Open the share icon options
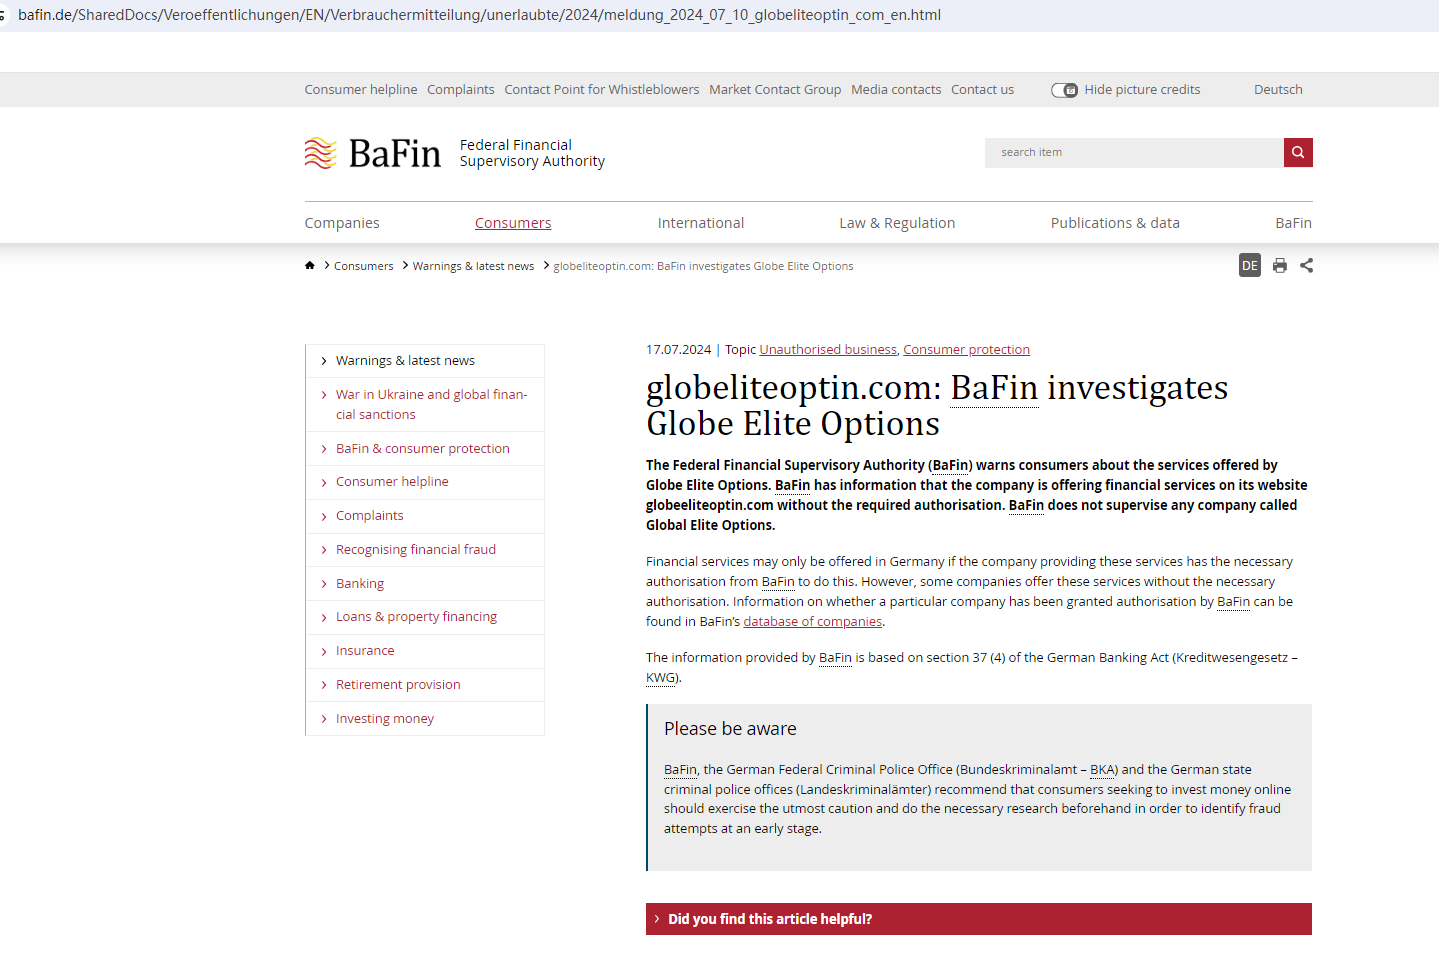The width and height of the screenshot is (1439, 967). click(x=1307, y=265)
